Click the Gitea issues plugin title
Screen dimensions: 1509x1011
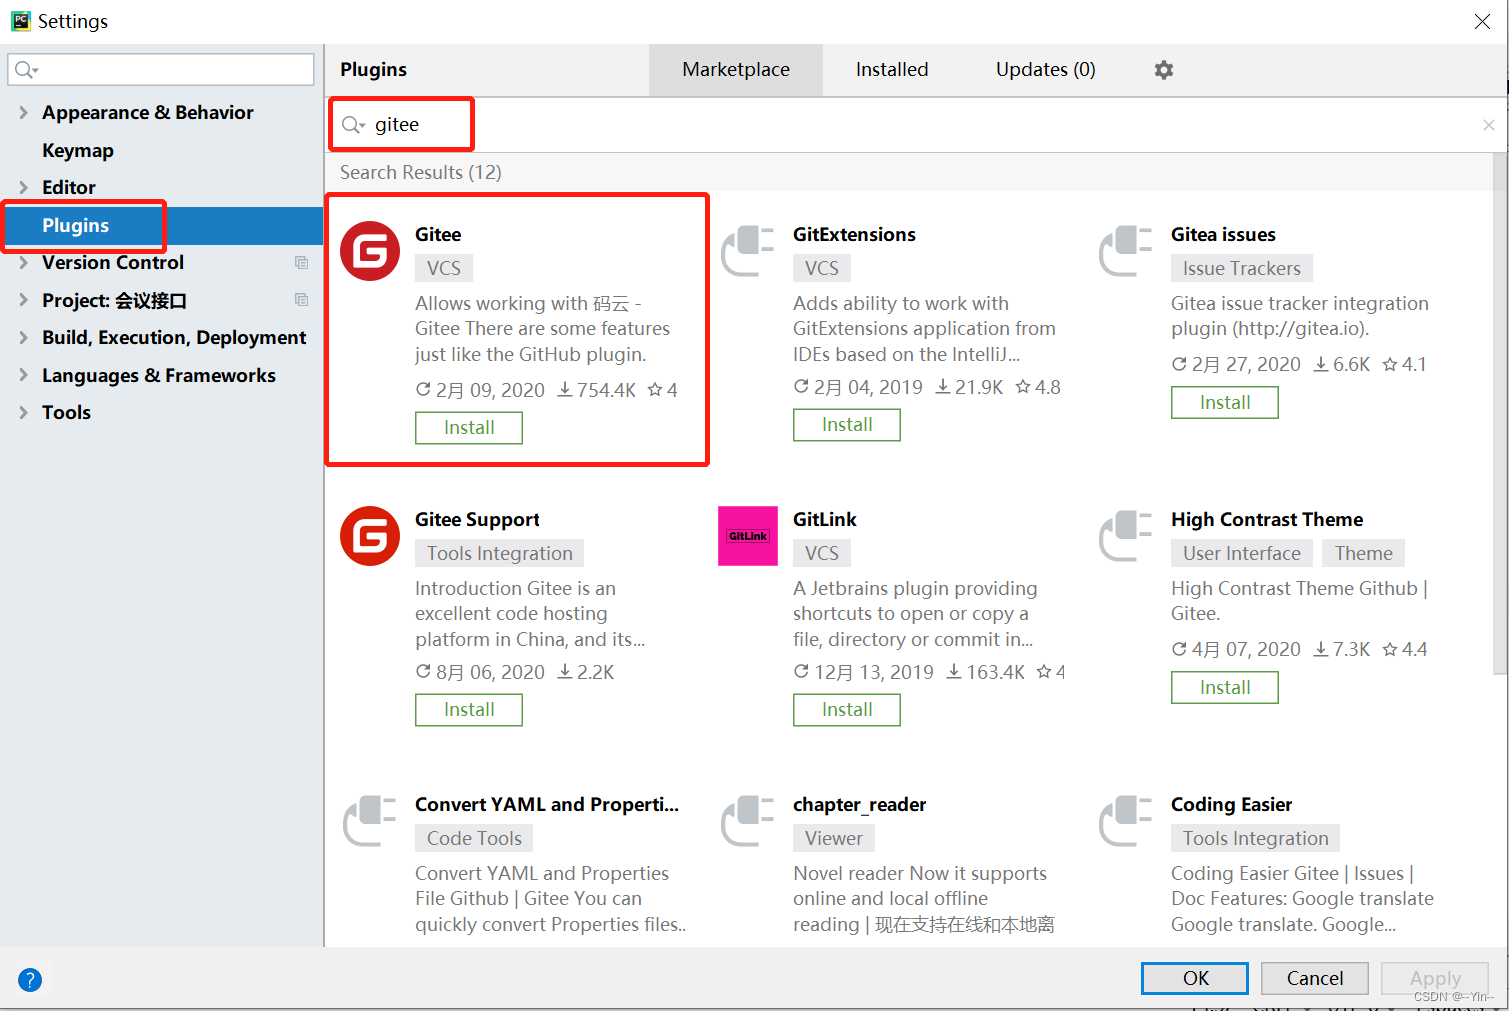1223,234
